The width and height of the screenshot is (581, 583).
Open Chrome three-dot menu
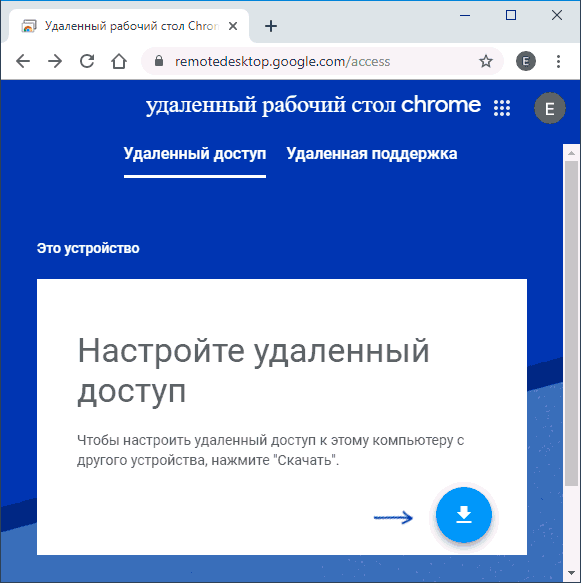coord(558,61)
